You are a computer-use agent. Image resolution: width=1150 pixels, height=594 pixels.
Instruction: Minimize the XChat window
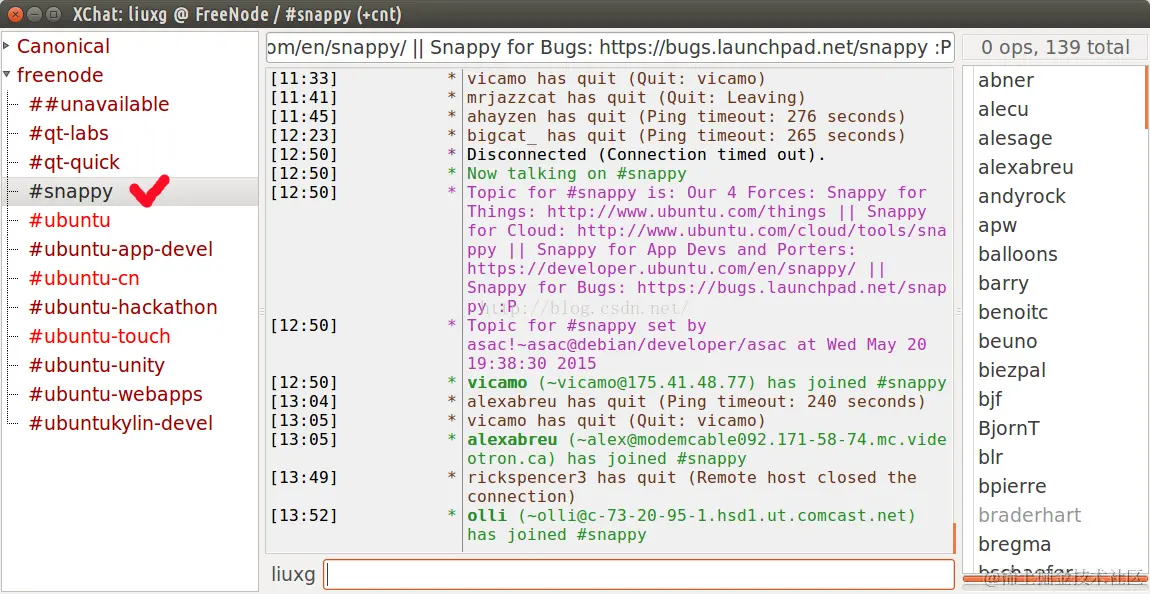coord(34,13)
